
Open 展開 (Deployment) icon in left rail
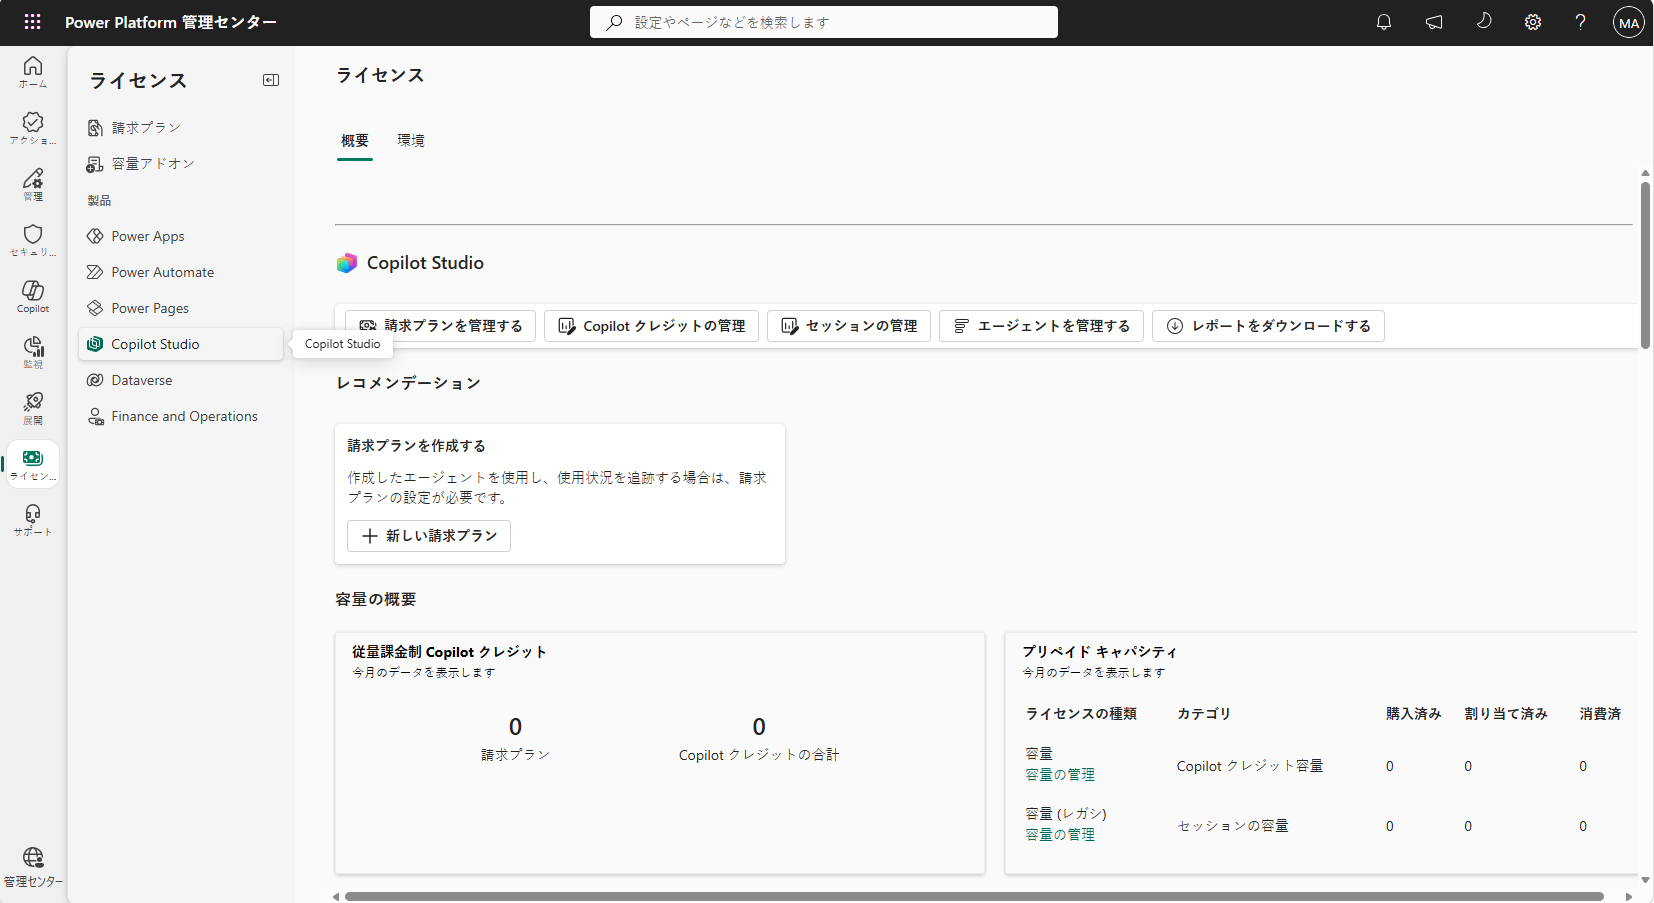pos(33,408)
